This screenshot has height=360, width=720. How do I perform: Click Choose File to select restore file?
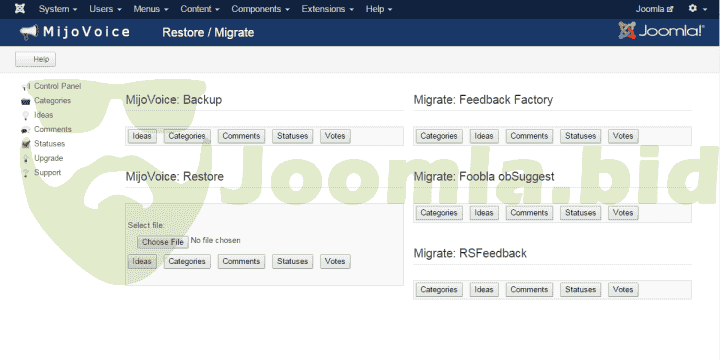click(x=163, y=242)
